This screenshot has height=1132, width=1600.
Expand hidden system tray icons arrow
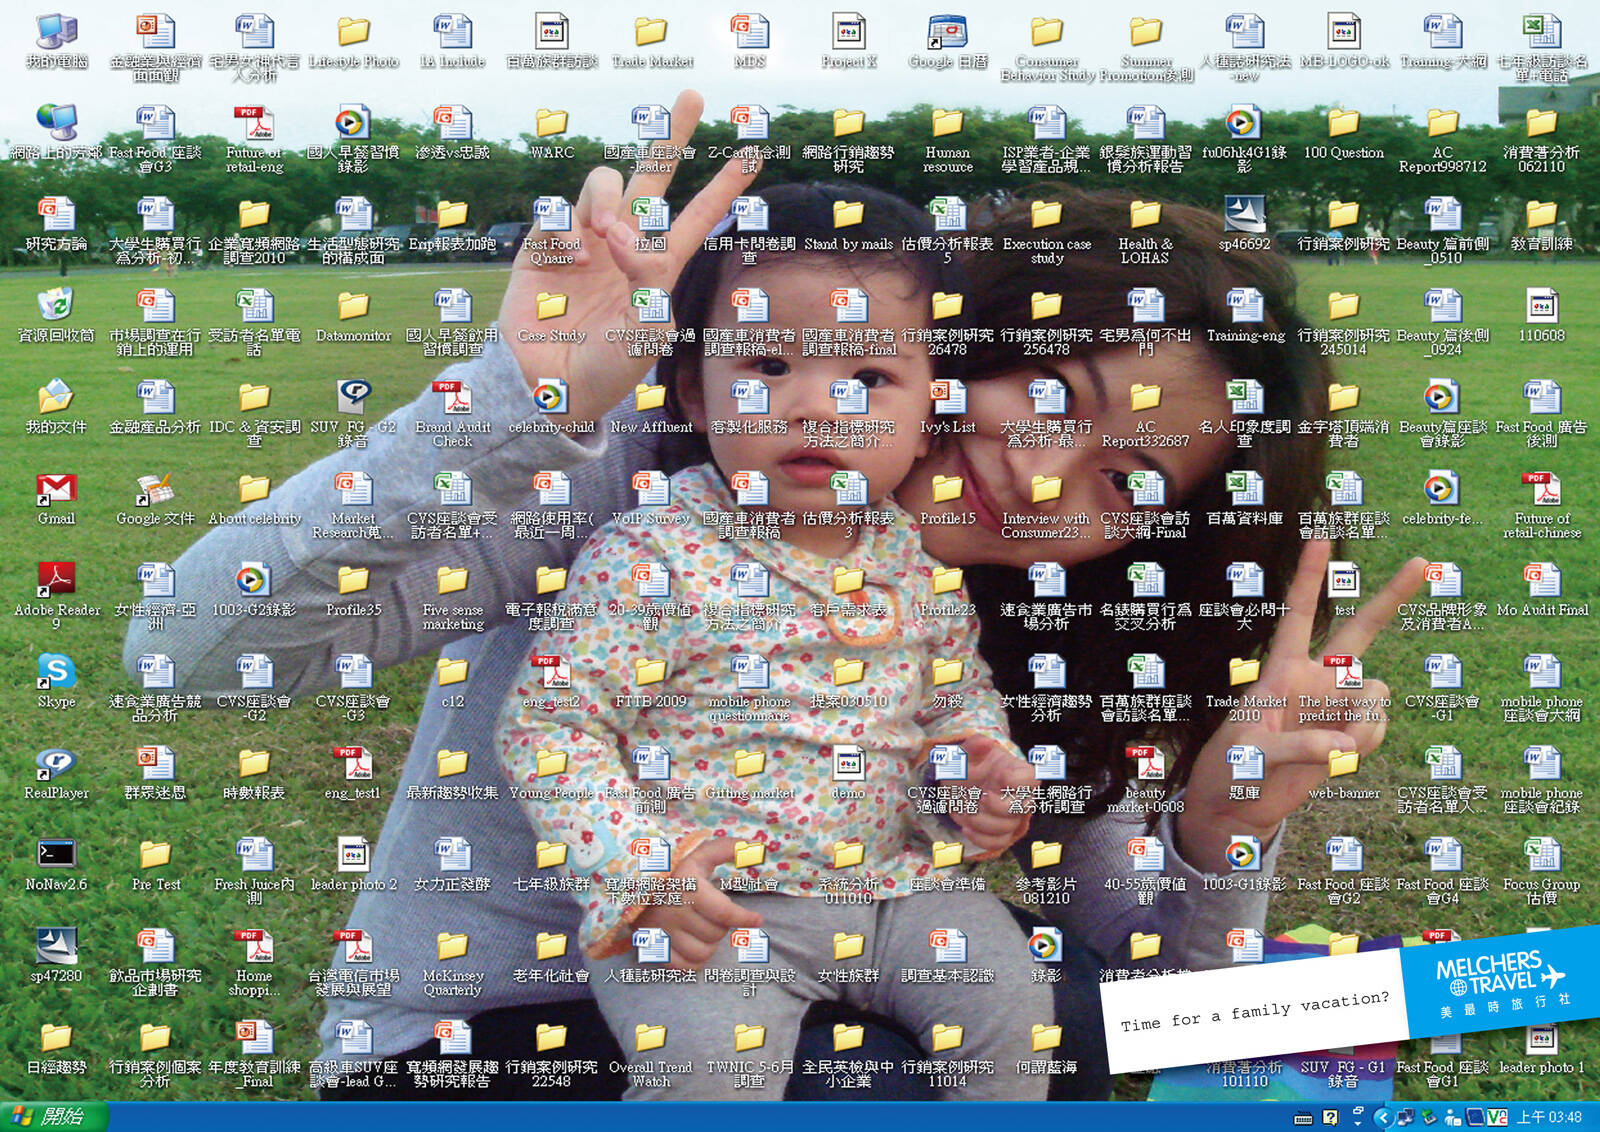pos(1382,1118)
